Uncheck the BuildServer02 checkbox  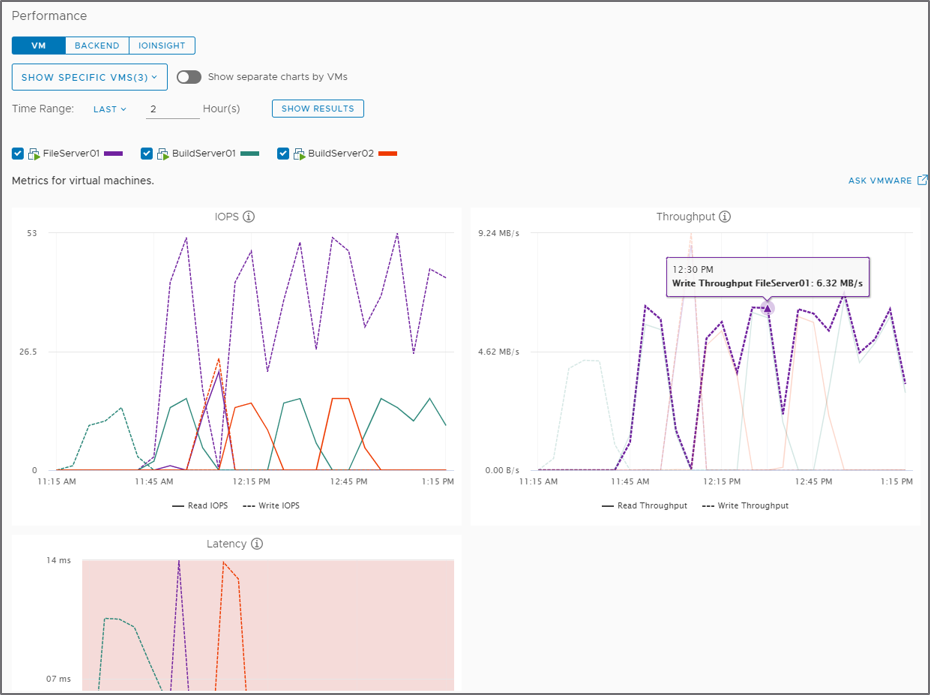point(283,154)
